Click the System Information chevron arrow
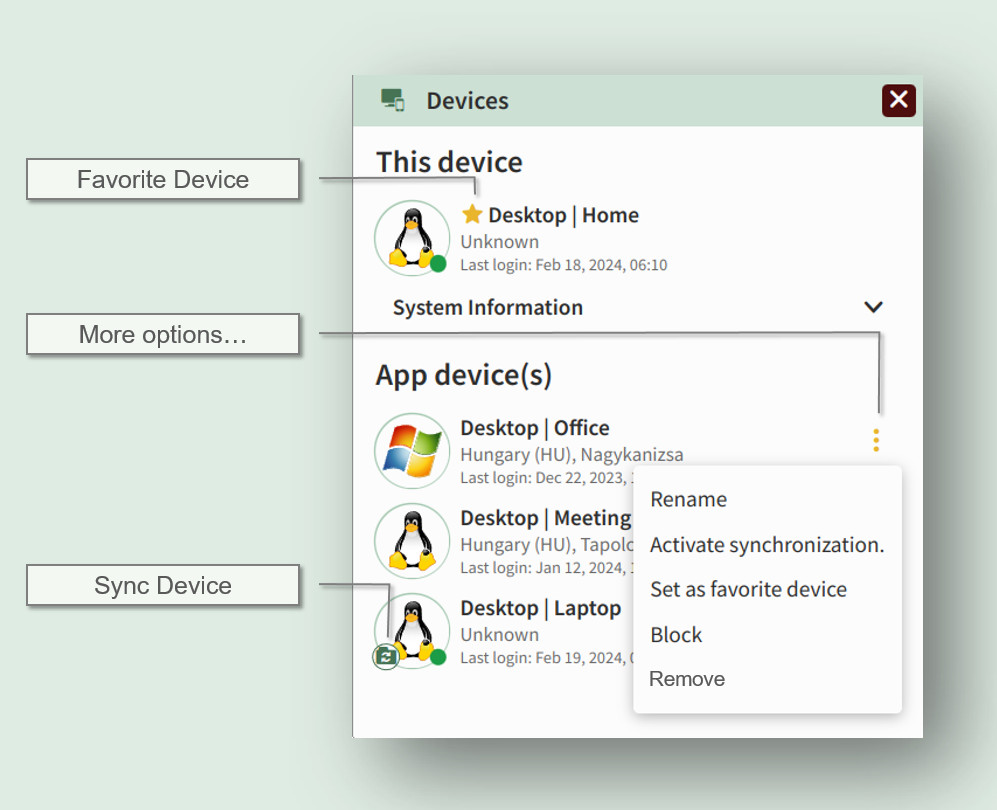The height and width of the screenshot is (810, 997). [x=873, y=307]
